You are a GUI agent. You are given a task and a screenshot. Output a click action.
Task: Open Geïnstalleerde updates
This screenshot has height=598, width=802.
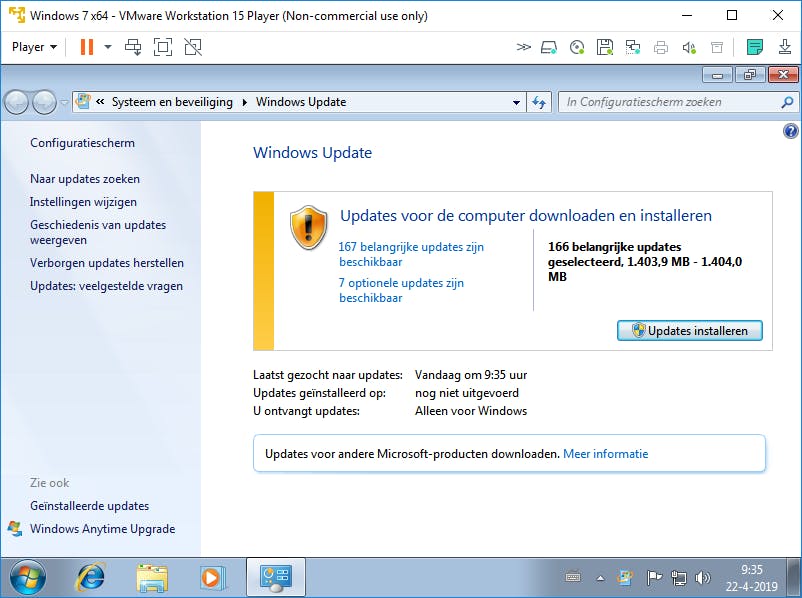pos(90,505)
